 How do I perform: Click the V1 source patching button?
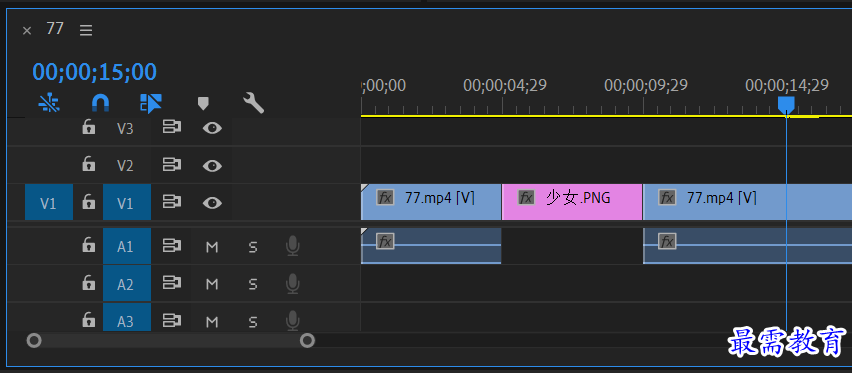point(49,202)
